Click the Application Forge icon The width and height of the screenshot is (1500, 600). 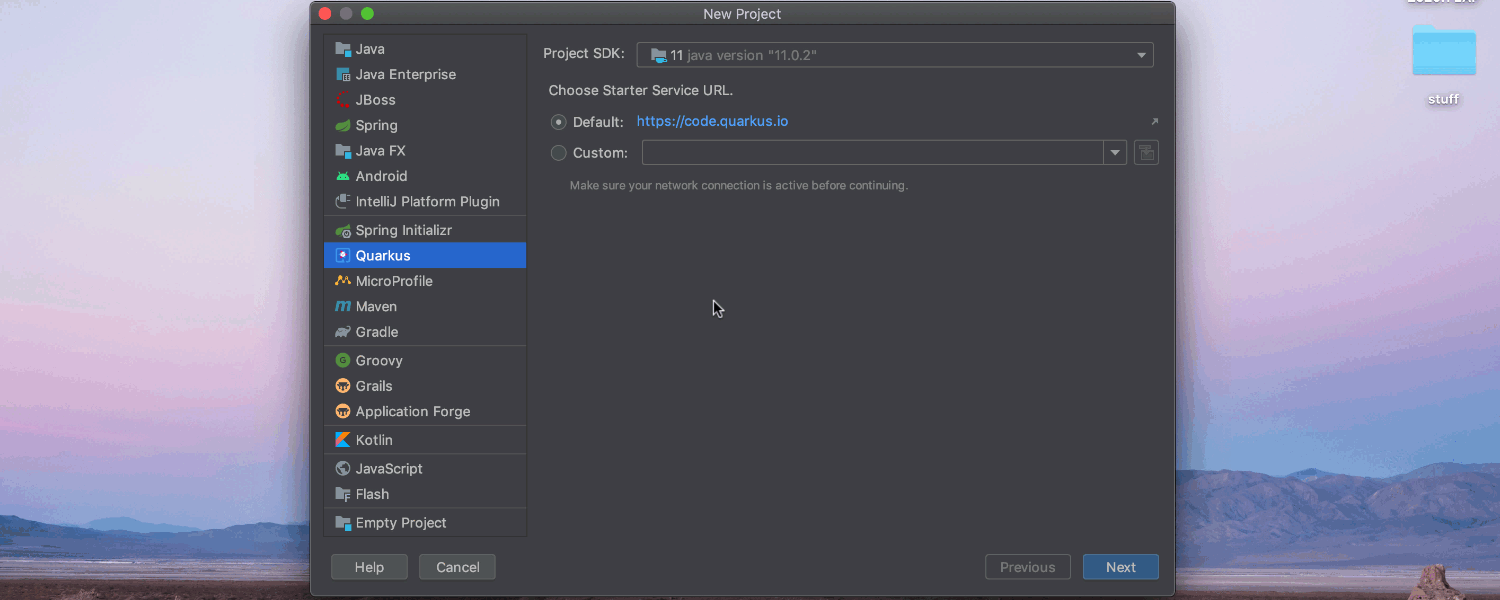pos(343,412)
